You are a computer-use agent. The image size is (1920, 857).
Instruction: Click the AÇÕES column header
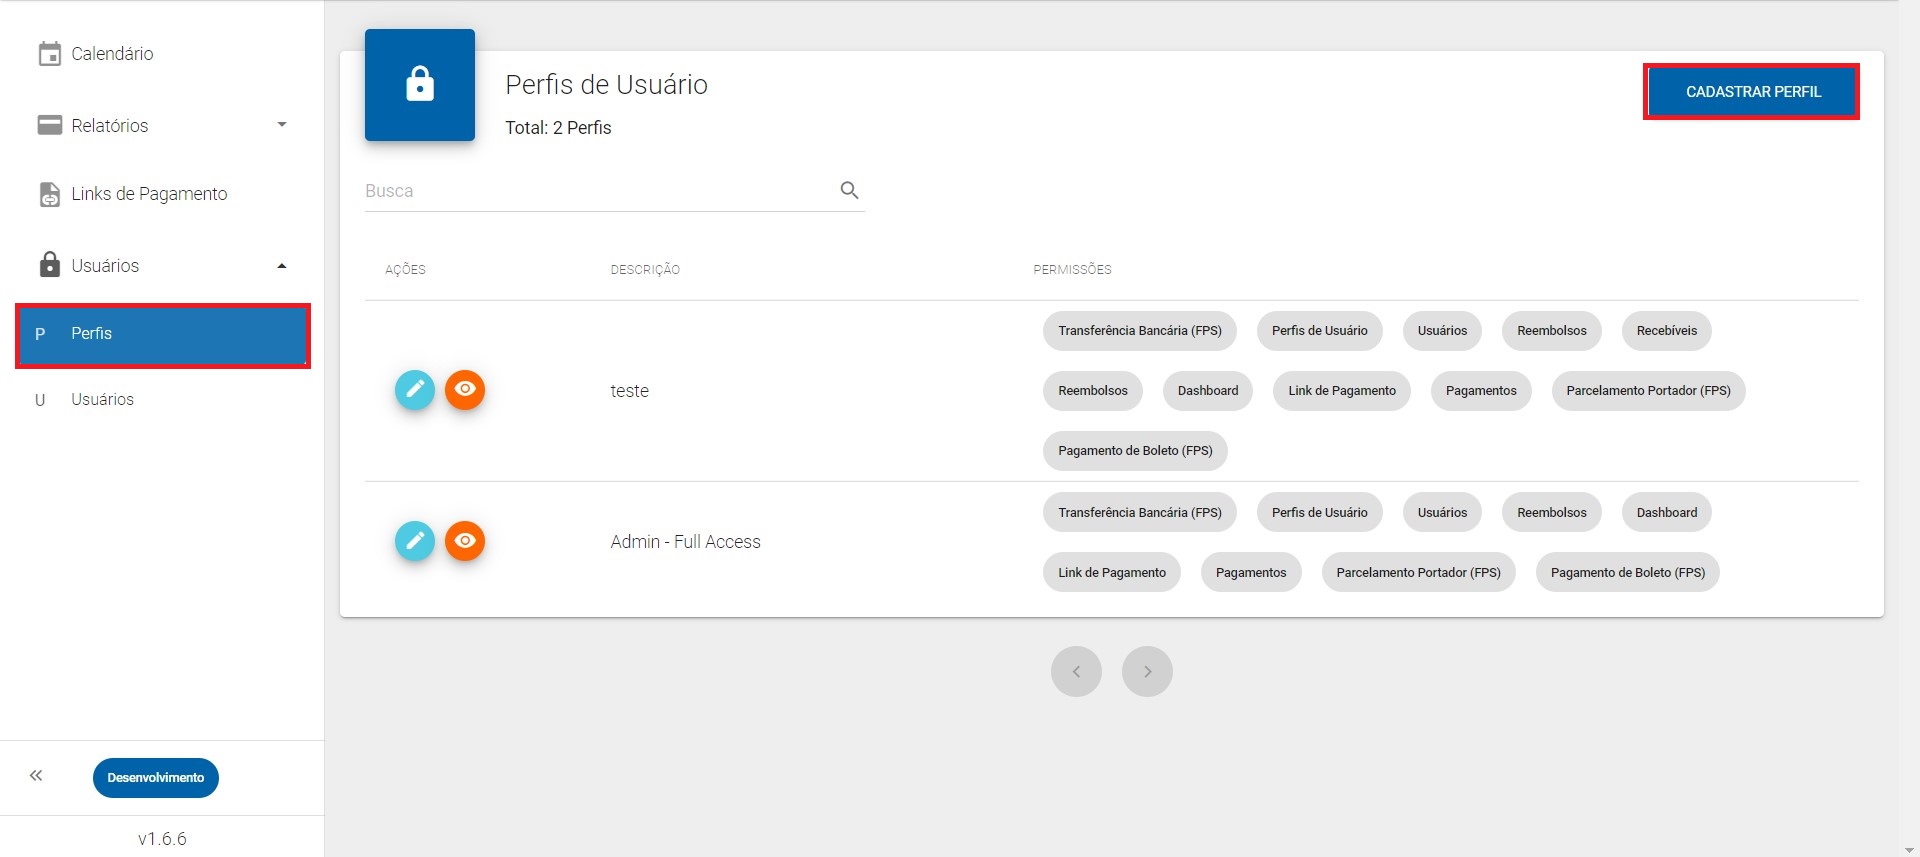(405, 270)
